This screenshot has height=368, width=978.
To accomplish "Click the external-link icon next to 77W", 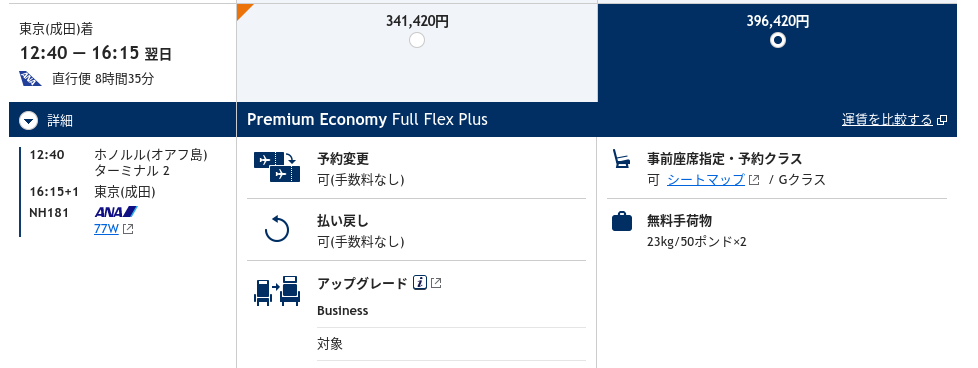I will click(128, 229).
